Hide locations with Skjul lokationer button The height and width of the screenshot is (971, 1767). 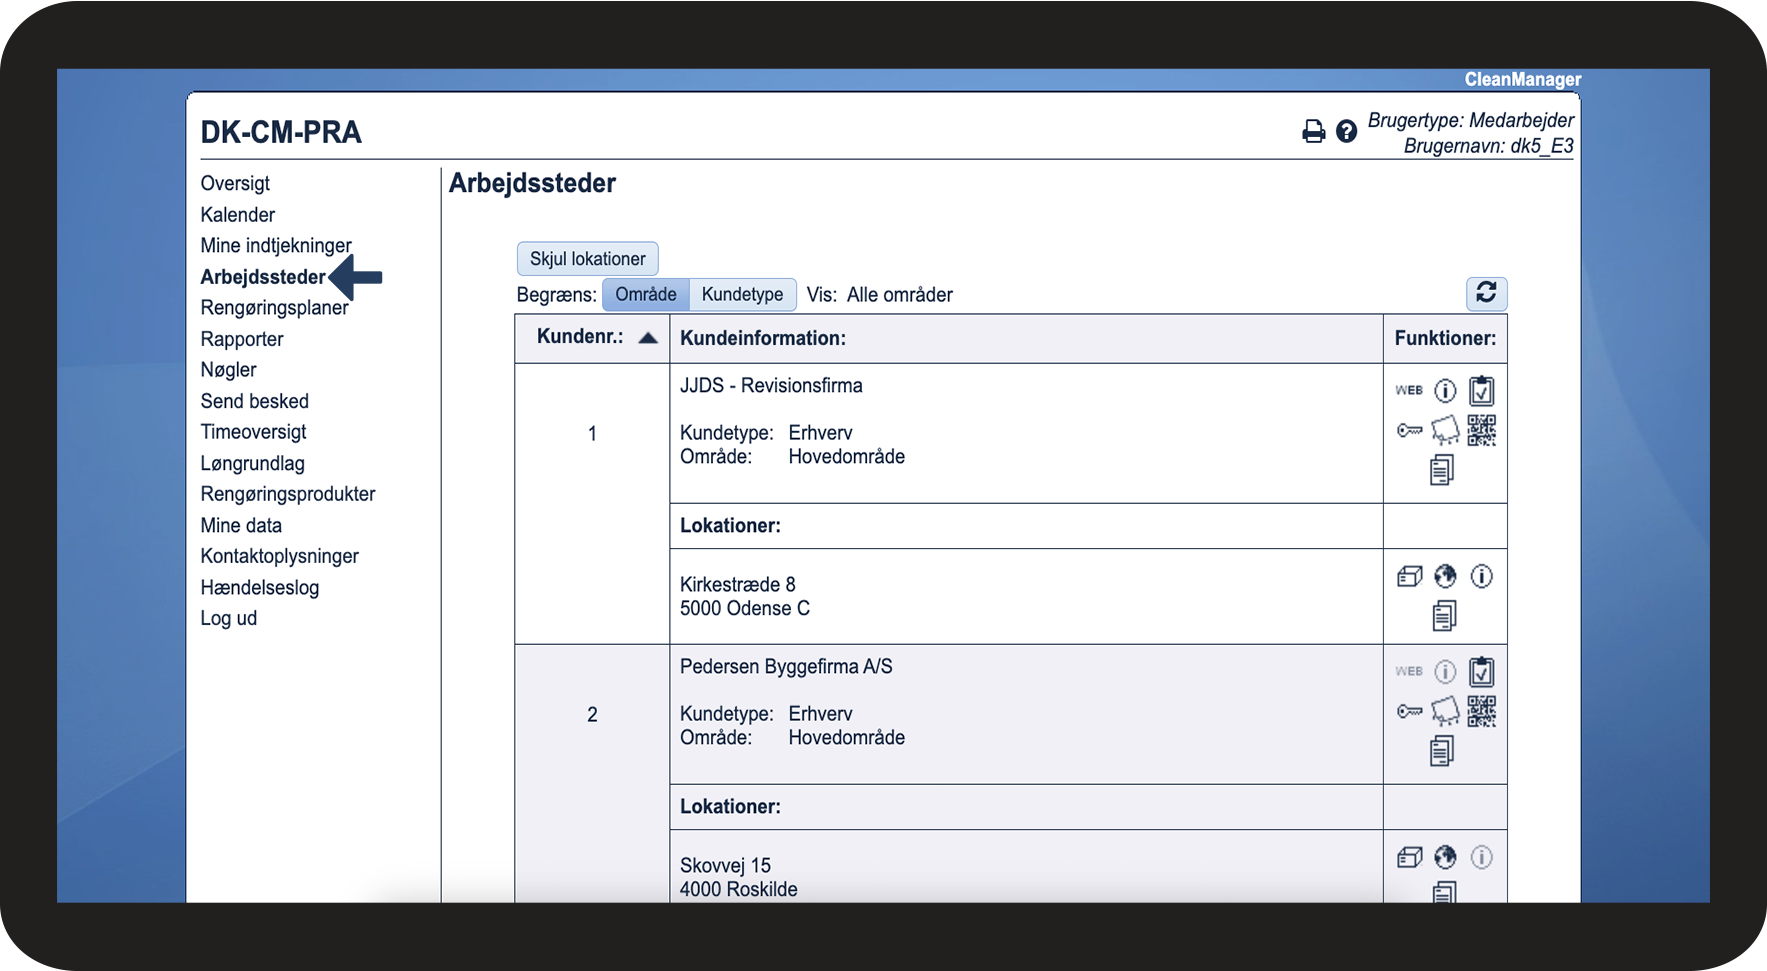coord(587,258)
